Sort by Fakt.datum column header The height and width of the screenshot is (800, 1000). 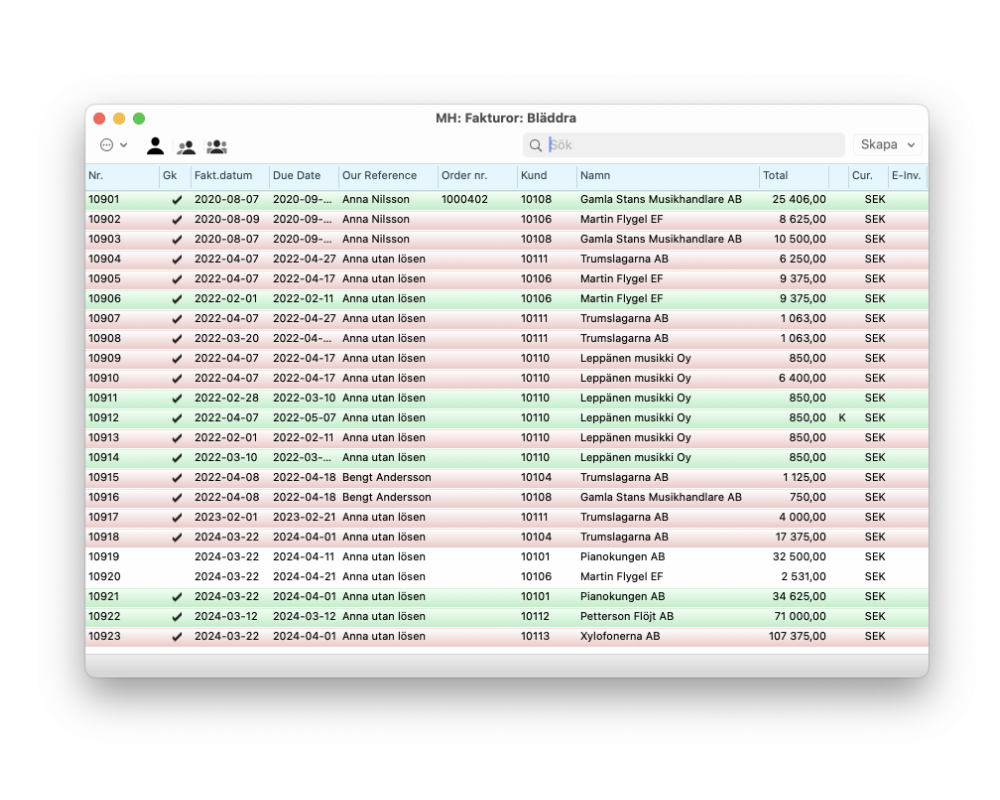(230, 175)
